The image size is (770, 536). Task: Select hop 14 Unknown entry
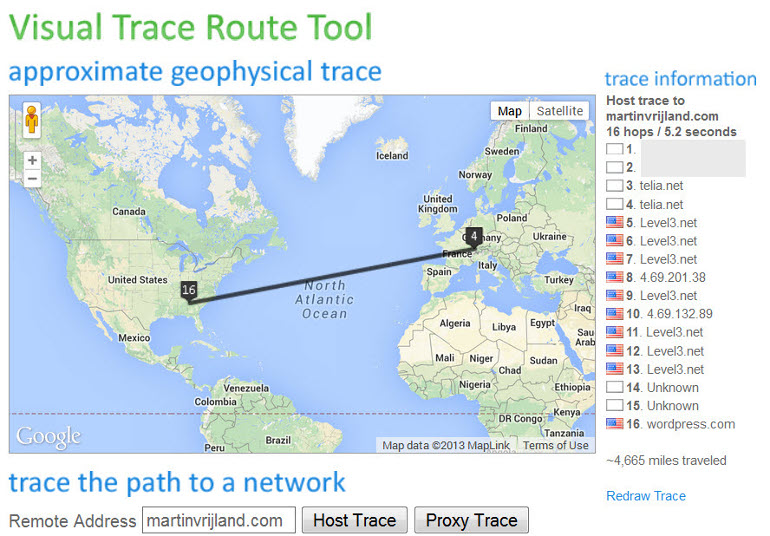(x=662, y=387)
